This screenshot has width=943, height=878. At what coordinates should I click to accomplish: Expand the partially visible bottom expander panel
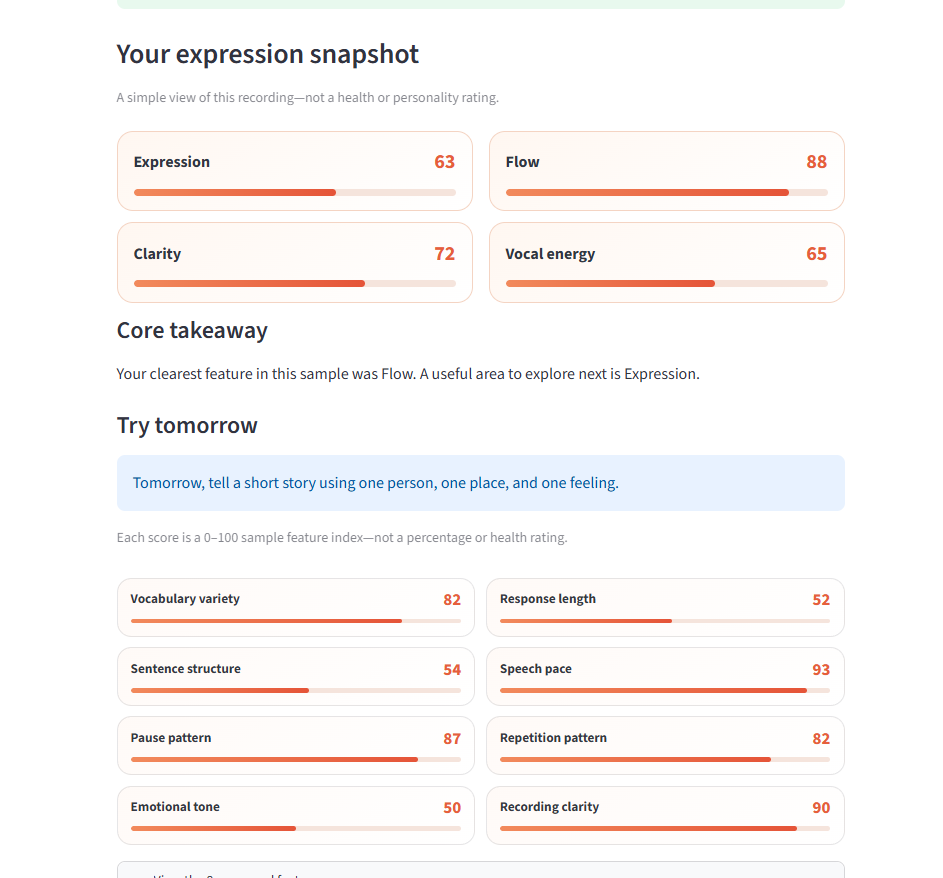(481, 870)
